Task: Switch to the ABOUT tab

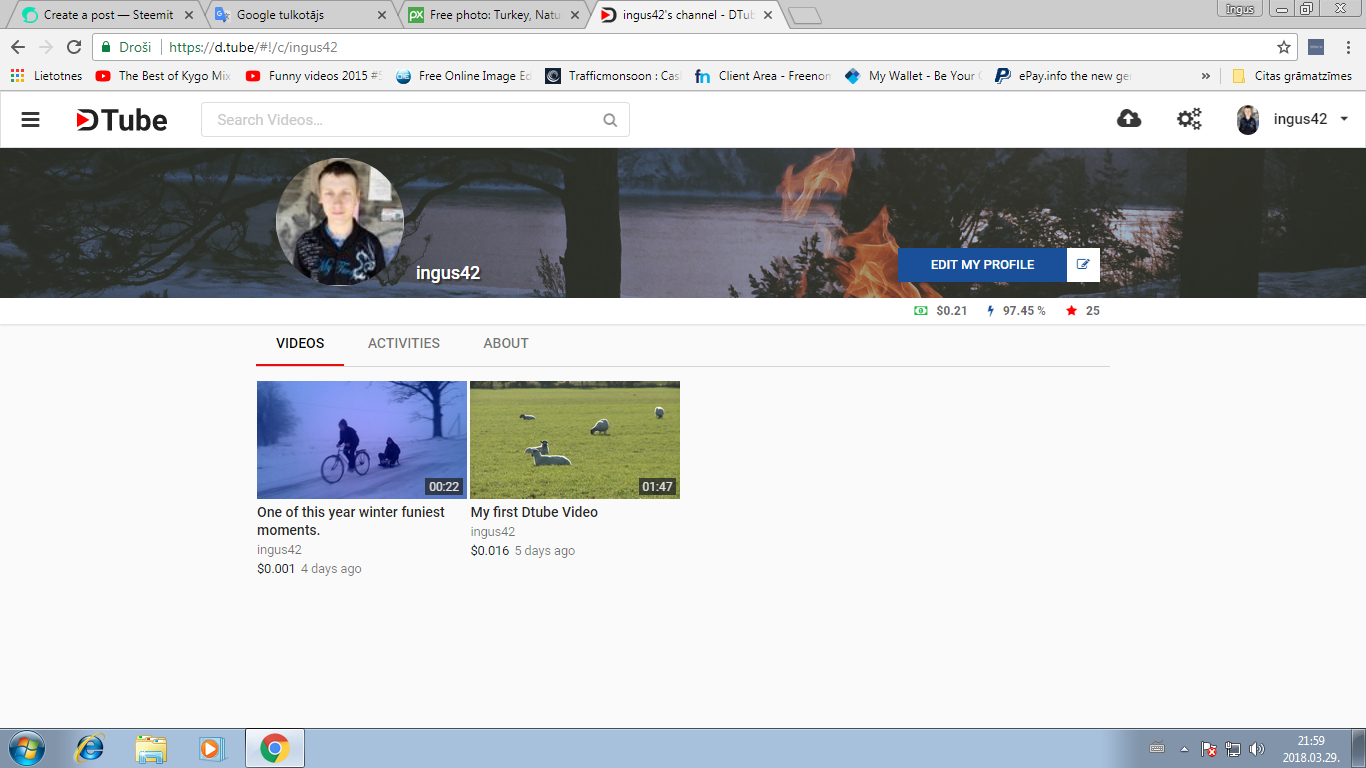Action: (506, 343)
